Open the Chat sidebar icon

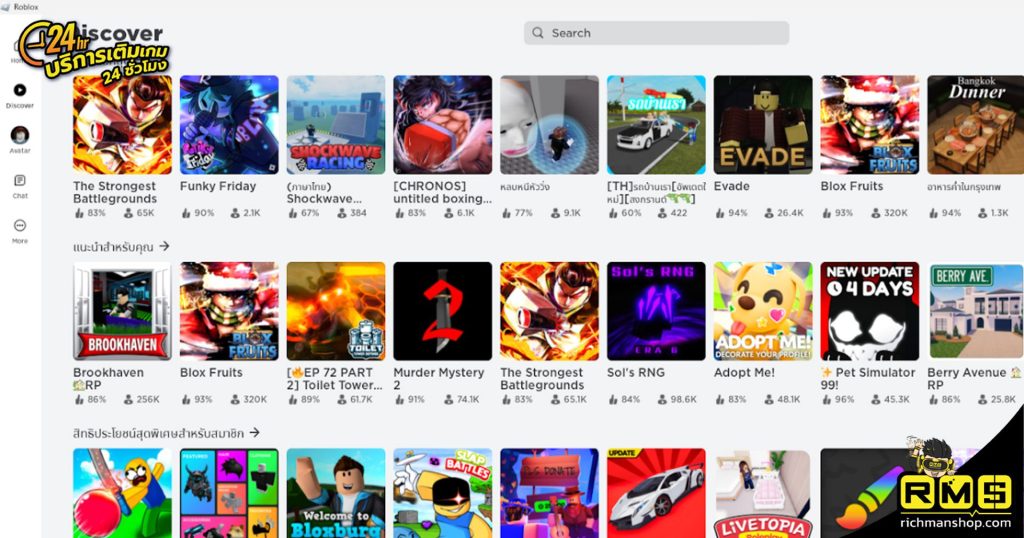pyautogui.click(x=20, y=181)
